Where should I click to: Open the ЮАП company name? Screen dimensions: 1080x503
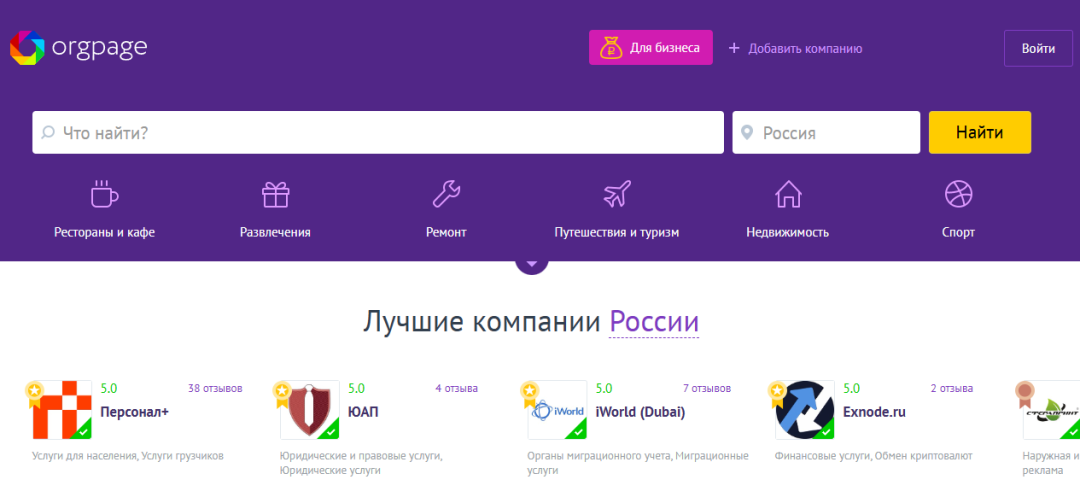(364, 412)
